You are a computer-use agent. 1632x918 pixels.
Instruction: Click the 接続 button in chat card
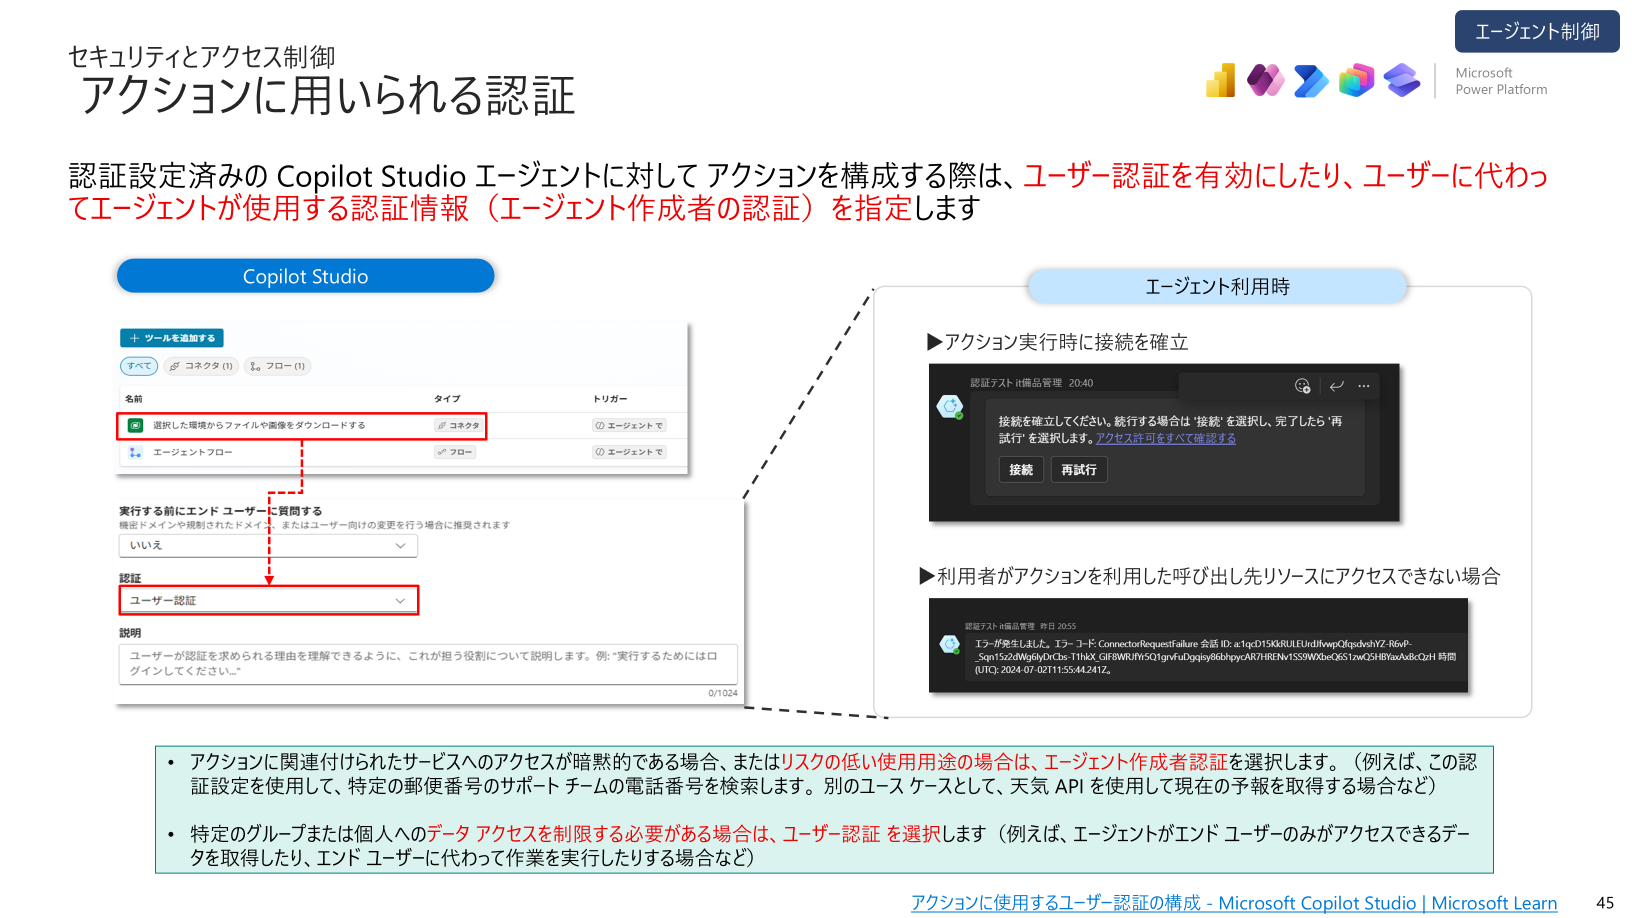(1021, 469)
